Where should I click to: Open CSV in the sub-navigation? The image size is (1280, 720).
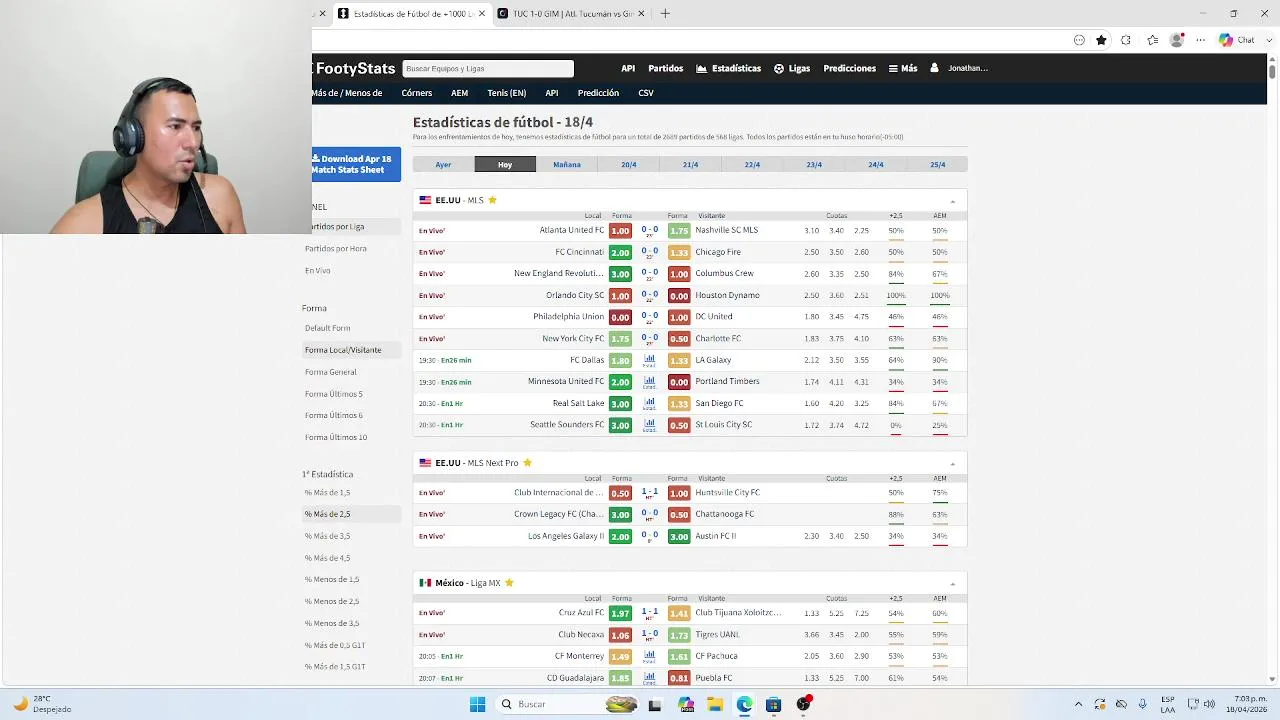pyautogui.click(x=646, y=93)
